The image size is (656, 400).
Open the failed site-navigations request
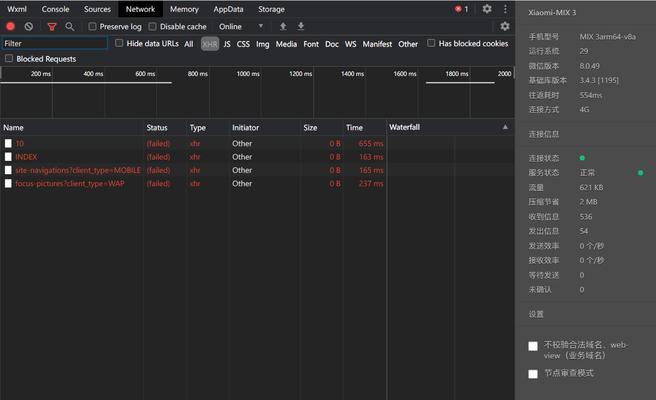[78, 170]
